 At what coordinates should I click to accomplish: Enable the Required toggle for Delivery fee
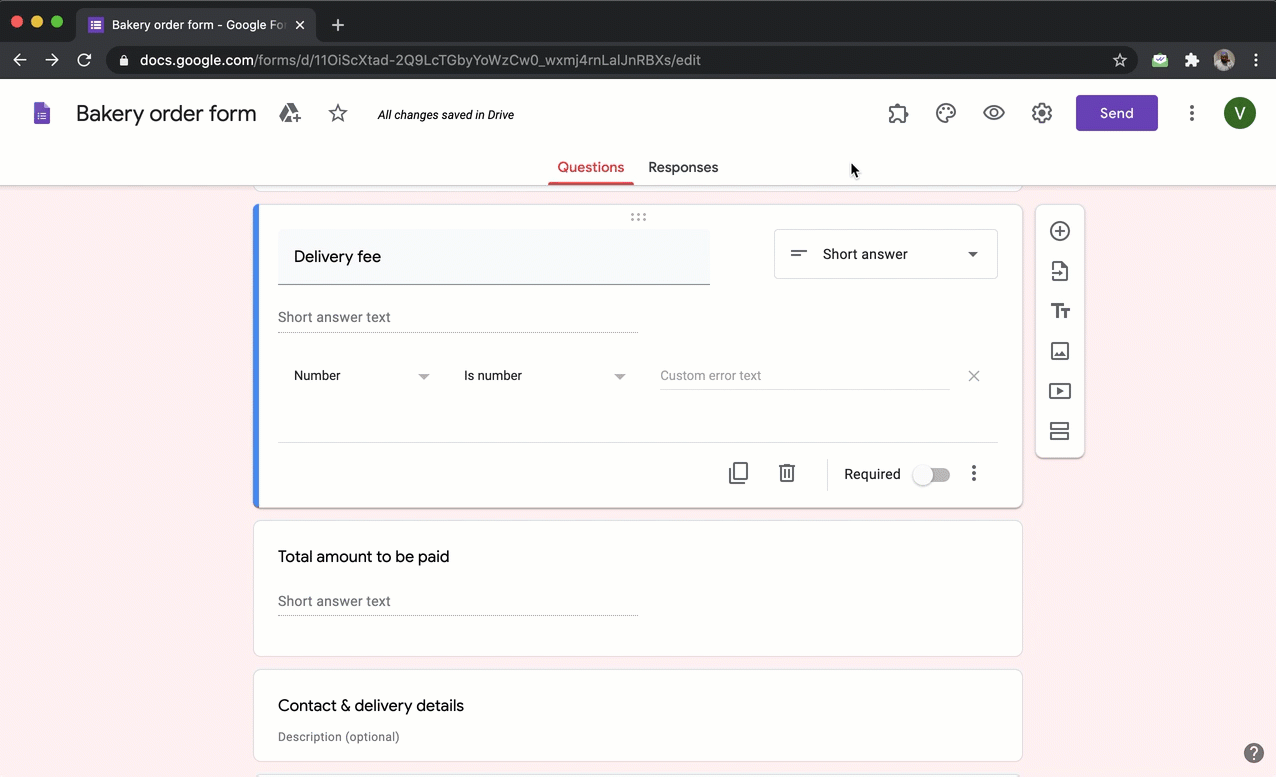coord(930,474)
